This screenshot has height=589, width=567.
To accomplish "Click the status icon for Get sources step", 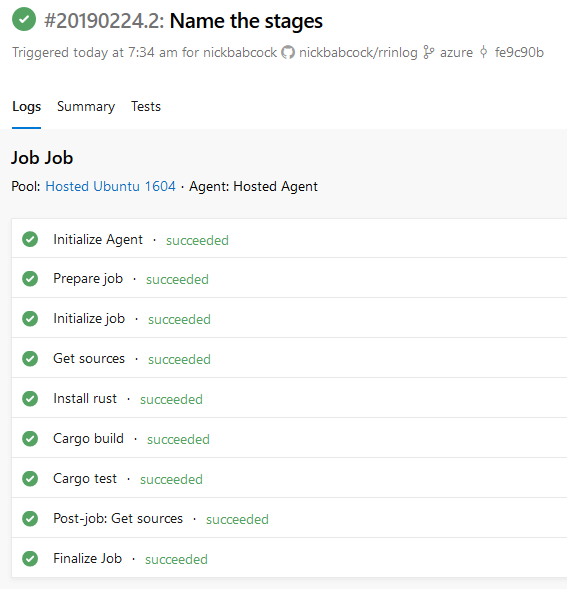I will point(30,358).
